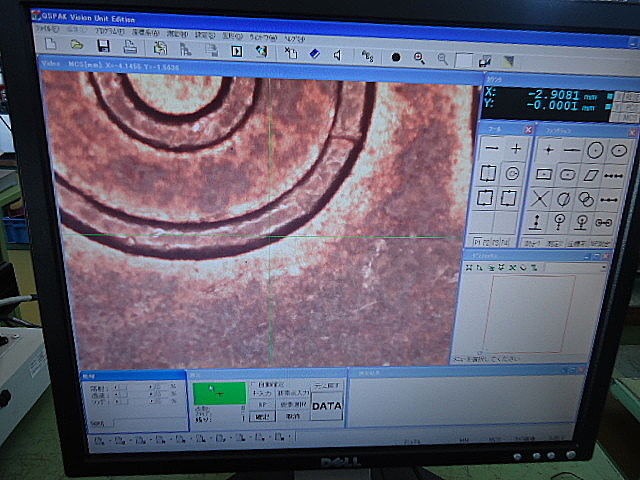Open the third menu ending with (P)

tap(110, 31)
